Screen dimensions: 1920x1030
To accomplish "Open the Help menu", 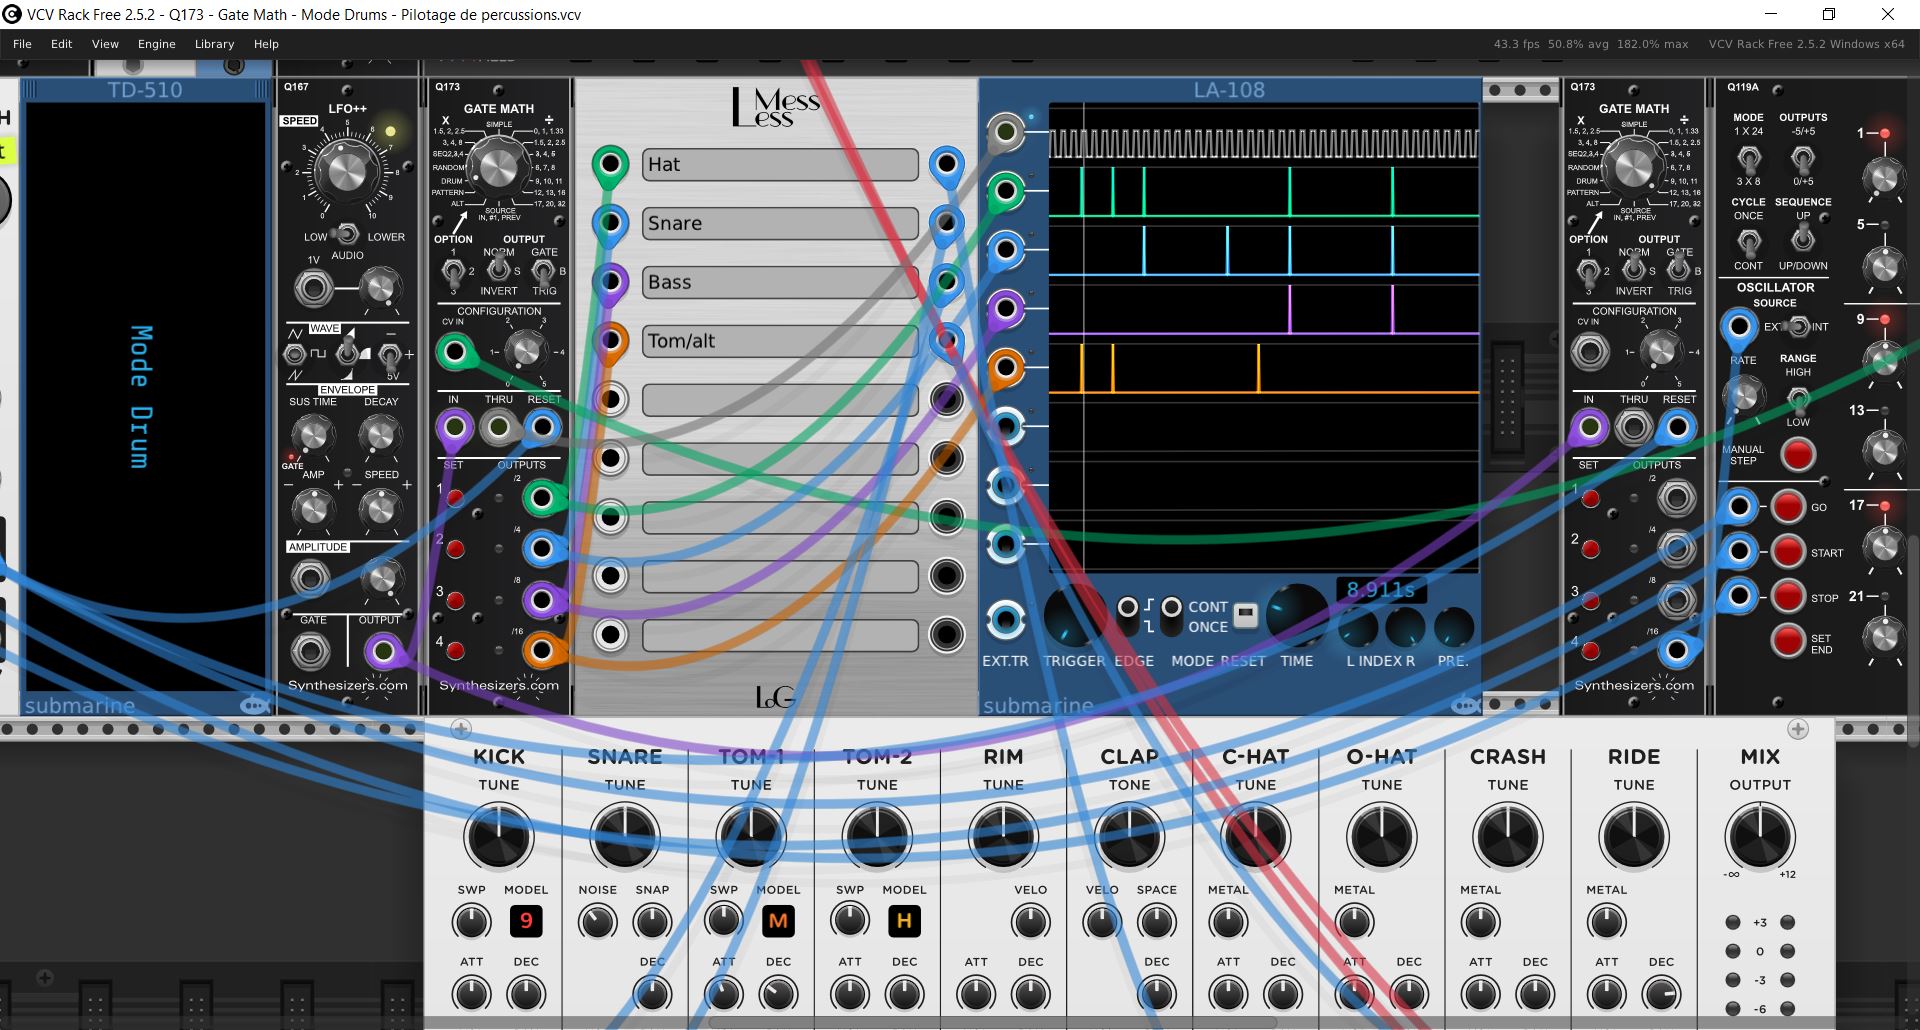I will point(266,44).
